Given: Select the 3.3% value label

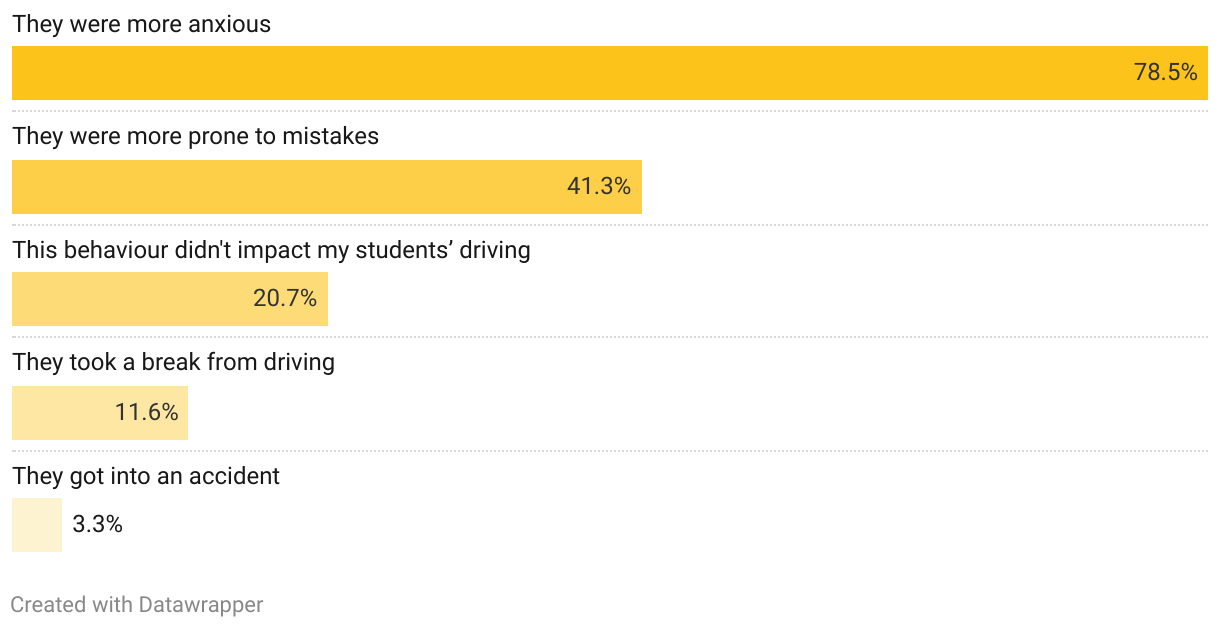Looking at the screenshot, I should 98,524.
